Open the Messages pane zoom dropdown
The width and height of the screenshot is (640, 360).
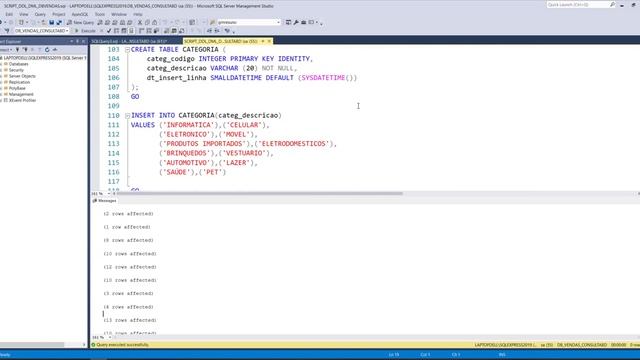coord(109,338)
